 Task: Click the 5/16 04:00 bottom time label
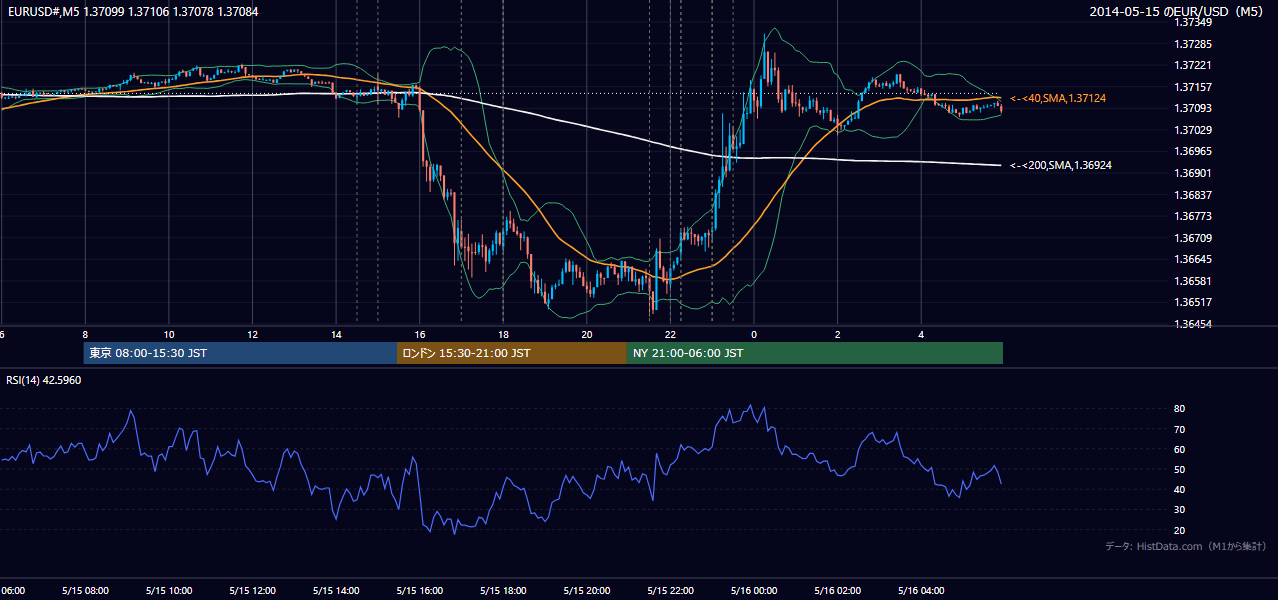(x=921, y=590)
